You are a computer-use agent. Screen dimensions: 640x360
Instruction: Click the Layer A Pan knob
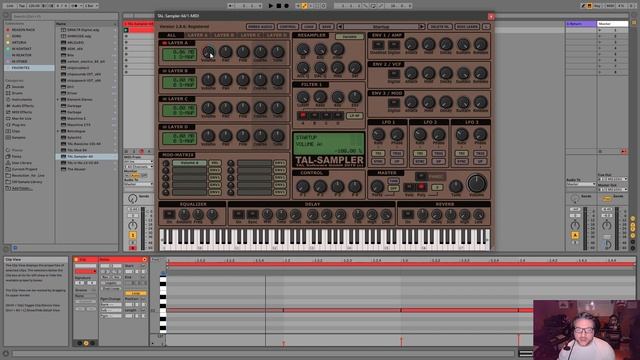[x=226, y=51]
